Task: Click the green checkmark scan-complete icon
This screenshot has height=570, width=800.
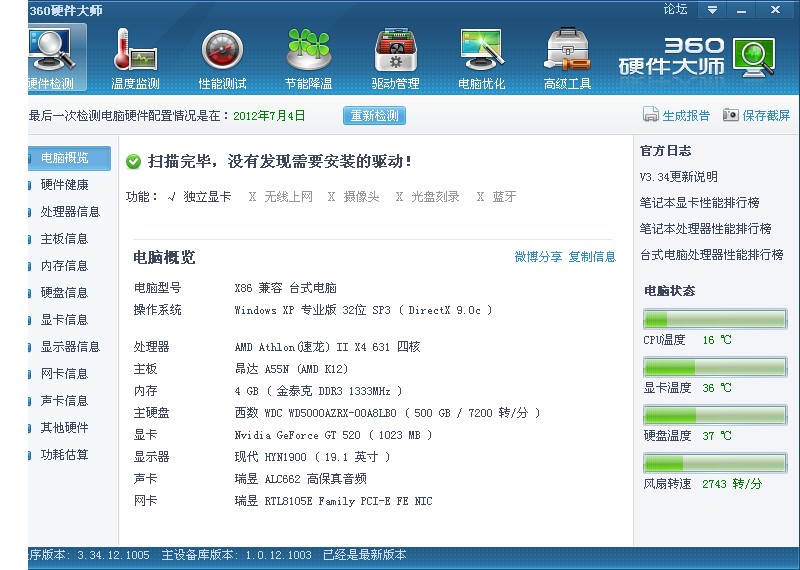Action: (133, 162)
